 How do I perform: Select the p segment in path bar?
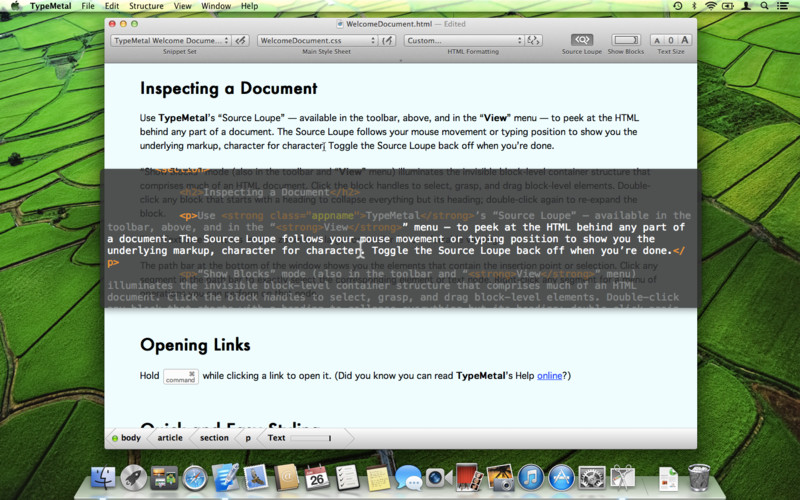[x=248, y=438]
